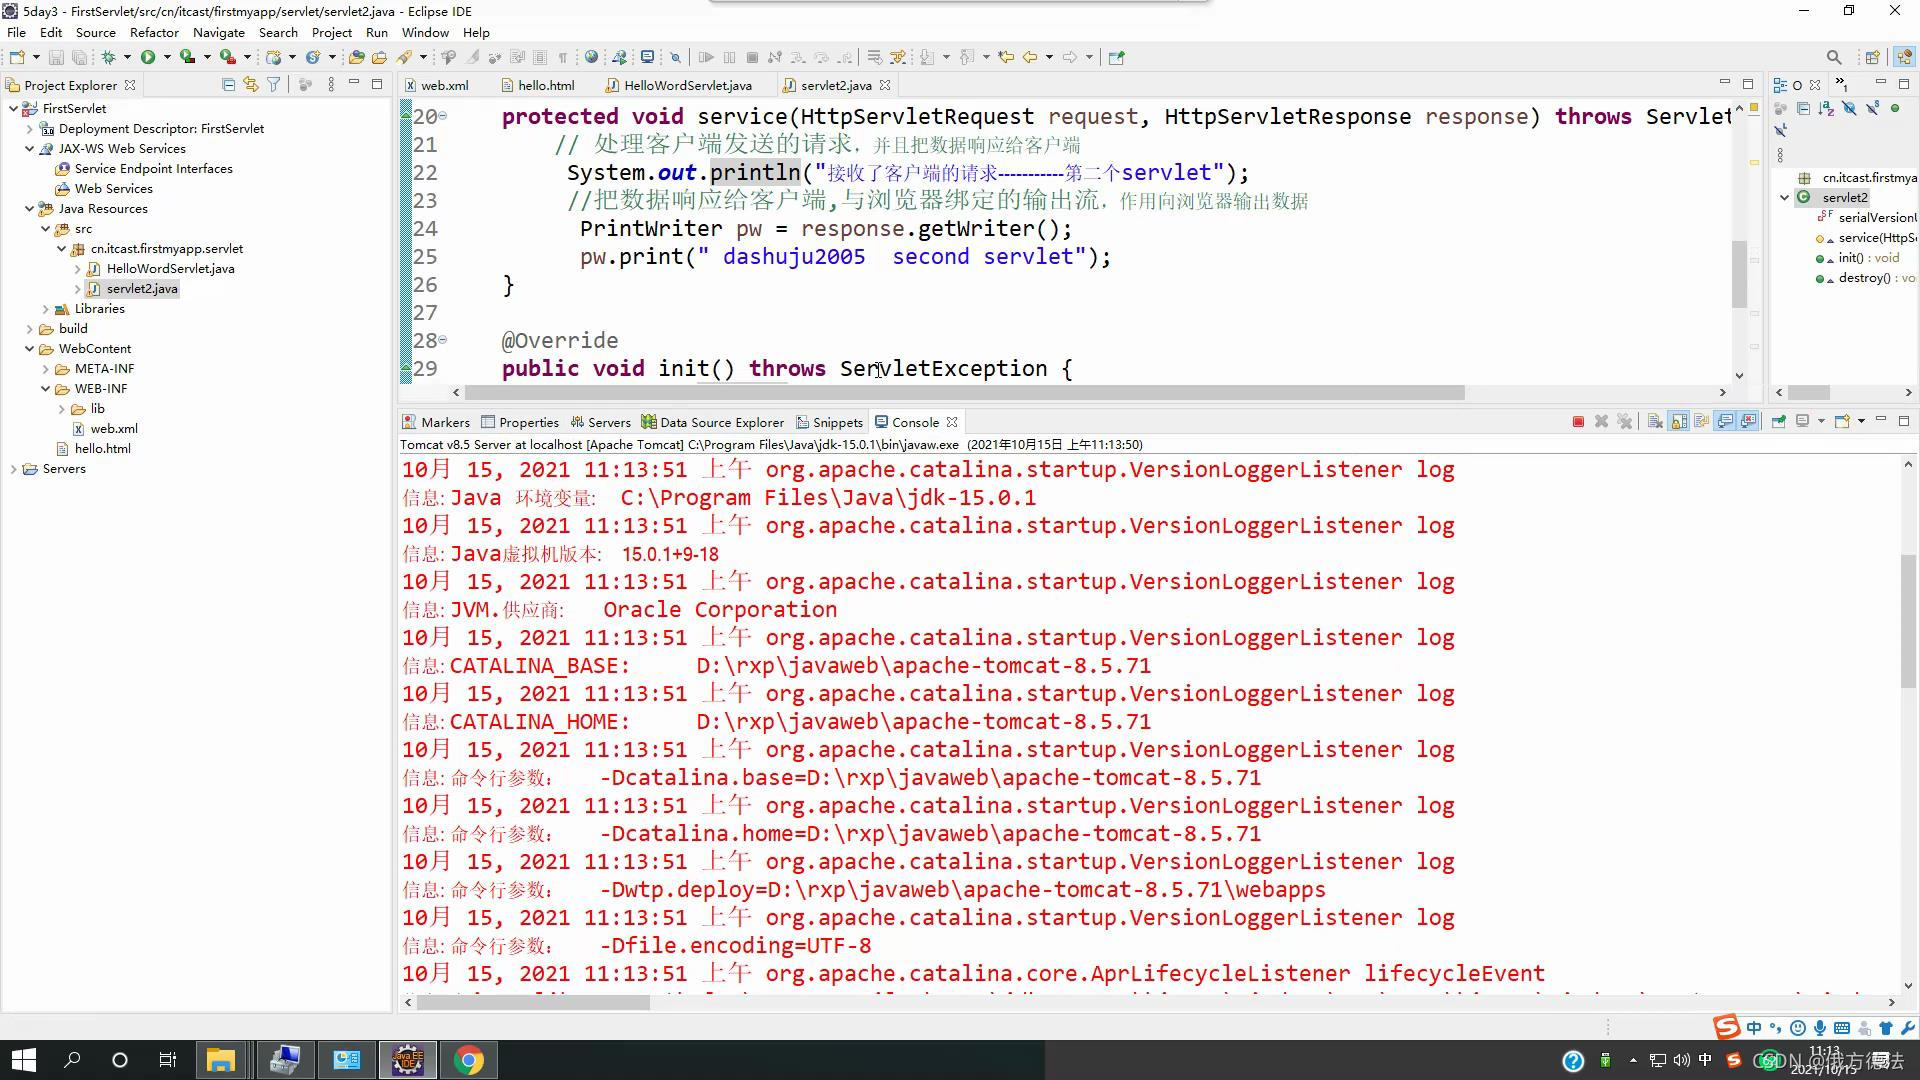The width and height of the screenshot is (1920, 1080).
Task: Click the Debug bug icon in toolbar
Action: (x=108, y=57)
